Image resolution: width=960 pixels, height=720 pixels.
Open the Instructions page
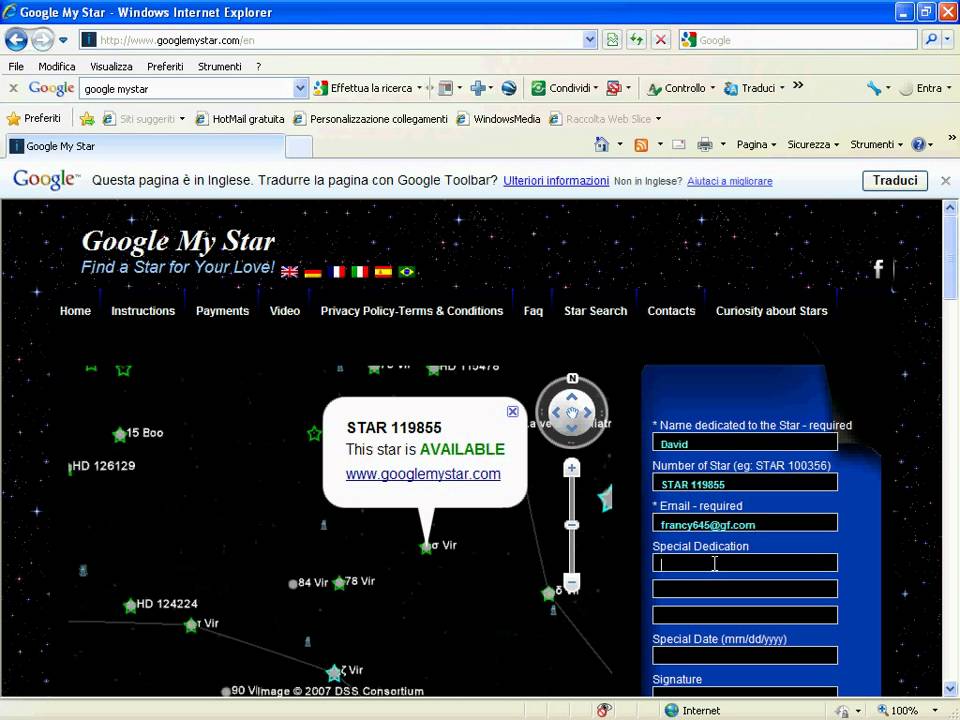[143, 311]
